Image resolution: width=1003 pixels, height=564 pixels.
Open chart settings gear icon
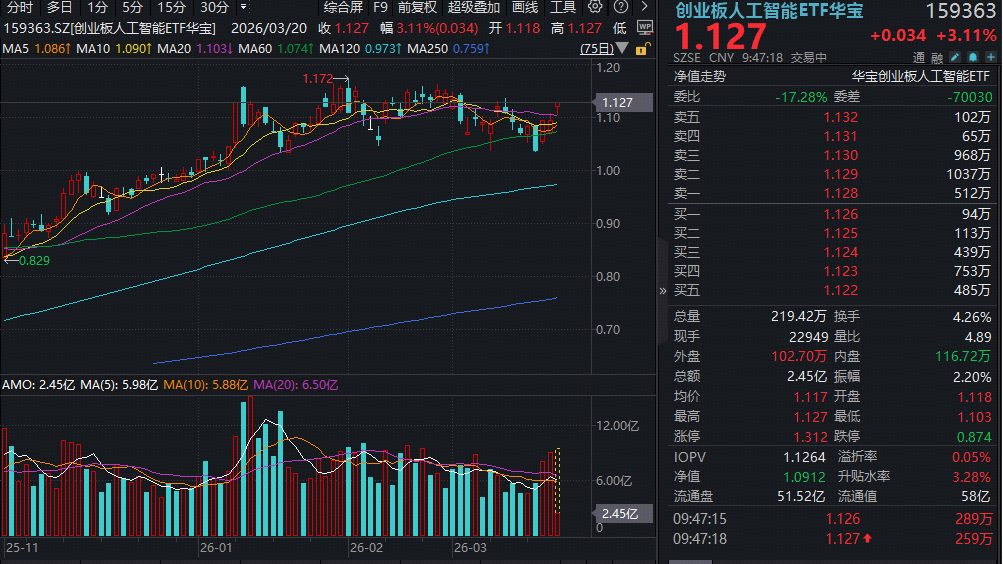(x=596, y=7)
